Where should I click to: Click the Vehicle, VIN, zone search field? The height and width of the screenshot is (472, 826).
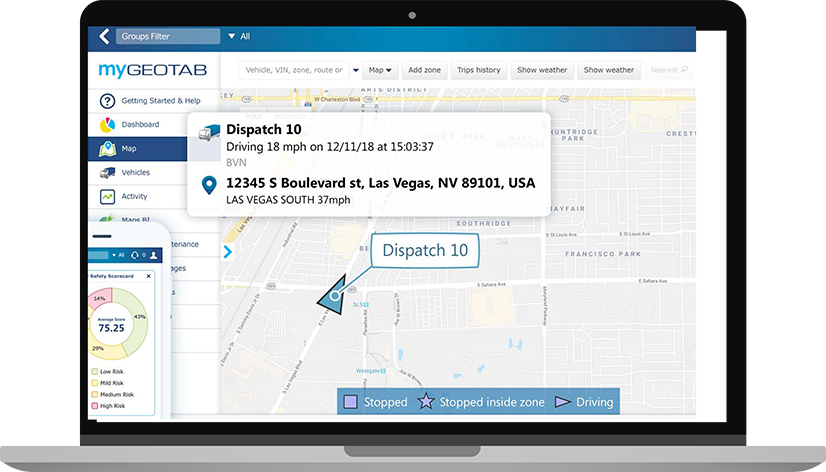[x=294, y=70]
